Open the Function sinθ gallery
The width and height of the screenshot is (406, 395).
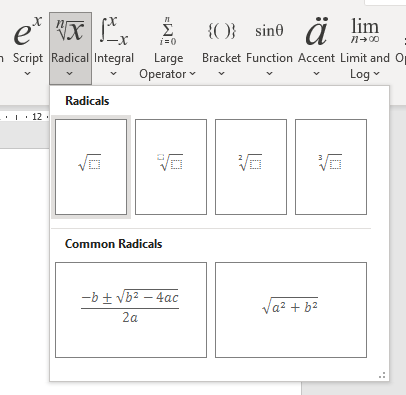tap(269, 47)
